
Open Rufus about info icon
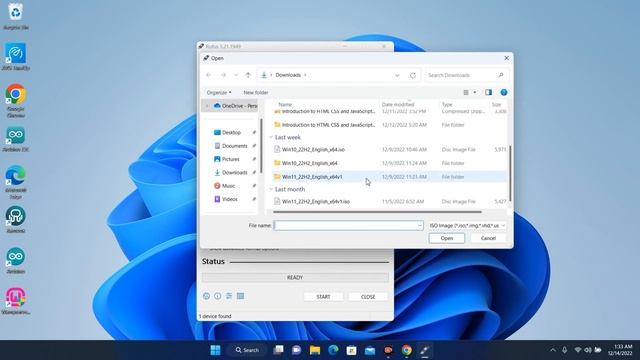tap(218, 296)
